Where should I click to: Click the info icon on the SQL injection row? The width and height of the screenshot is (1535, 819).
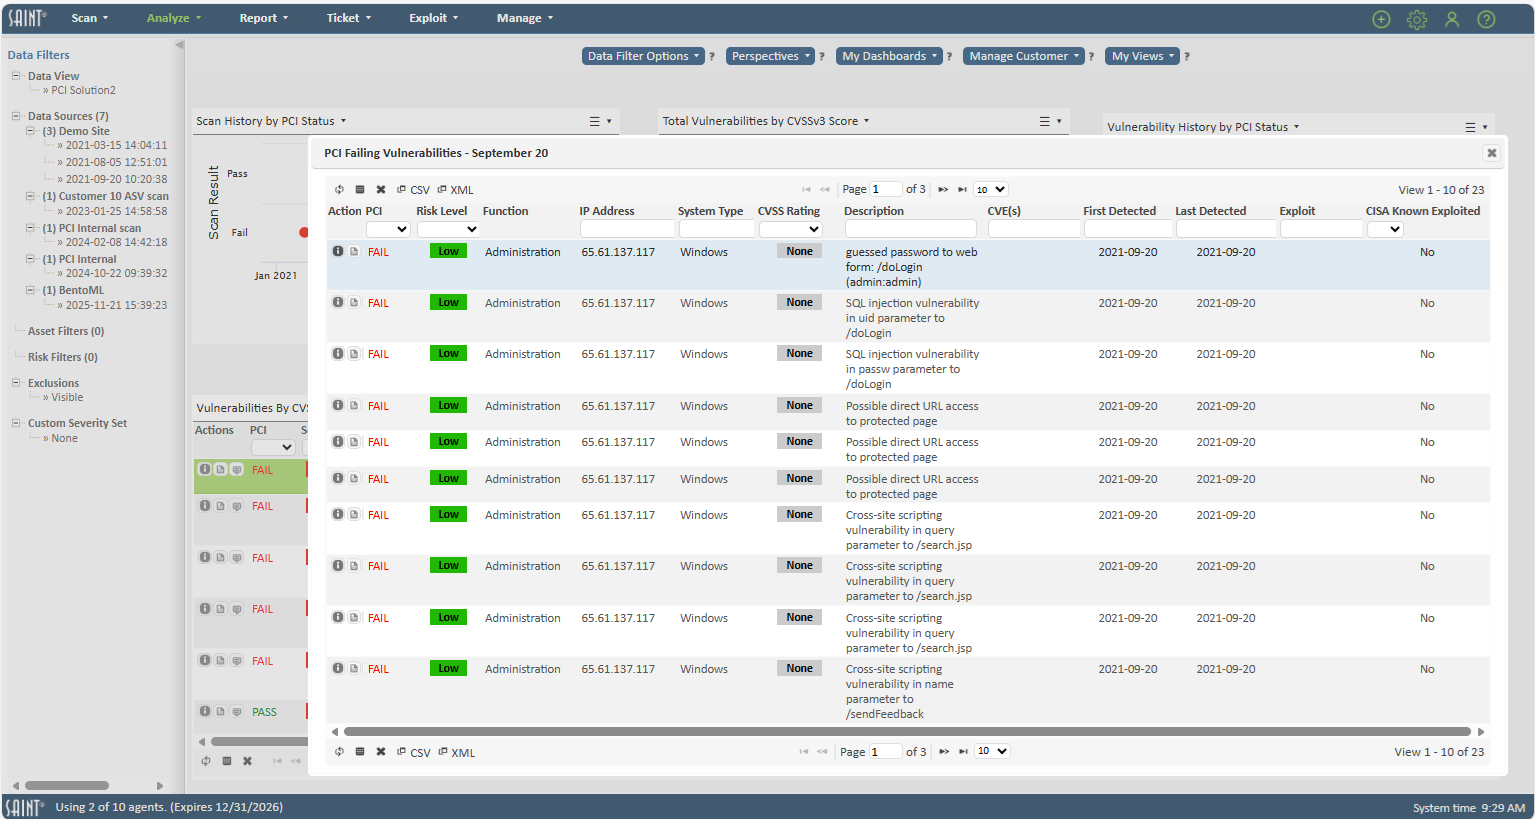[338, 302]
